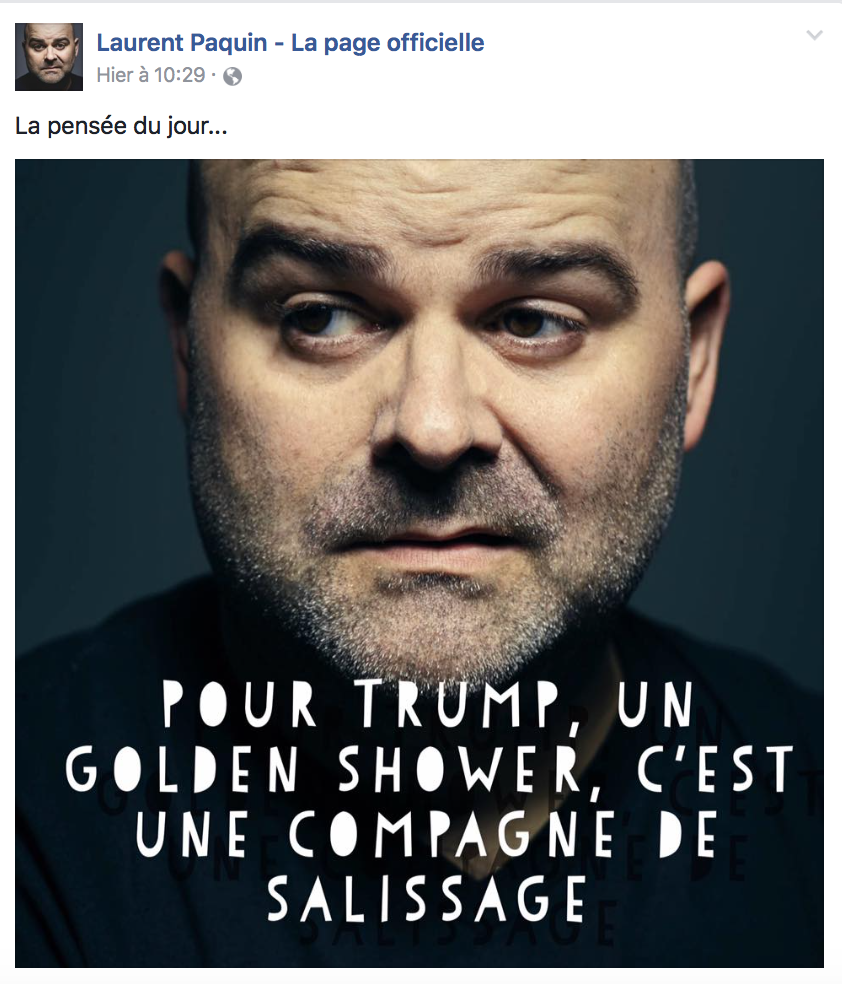Open the post options chevron menu
The width and height of the screenshot is (842, 984).
click(x=814, y=35)
